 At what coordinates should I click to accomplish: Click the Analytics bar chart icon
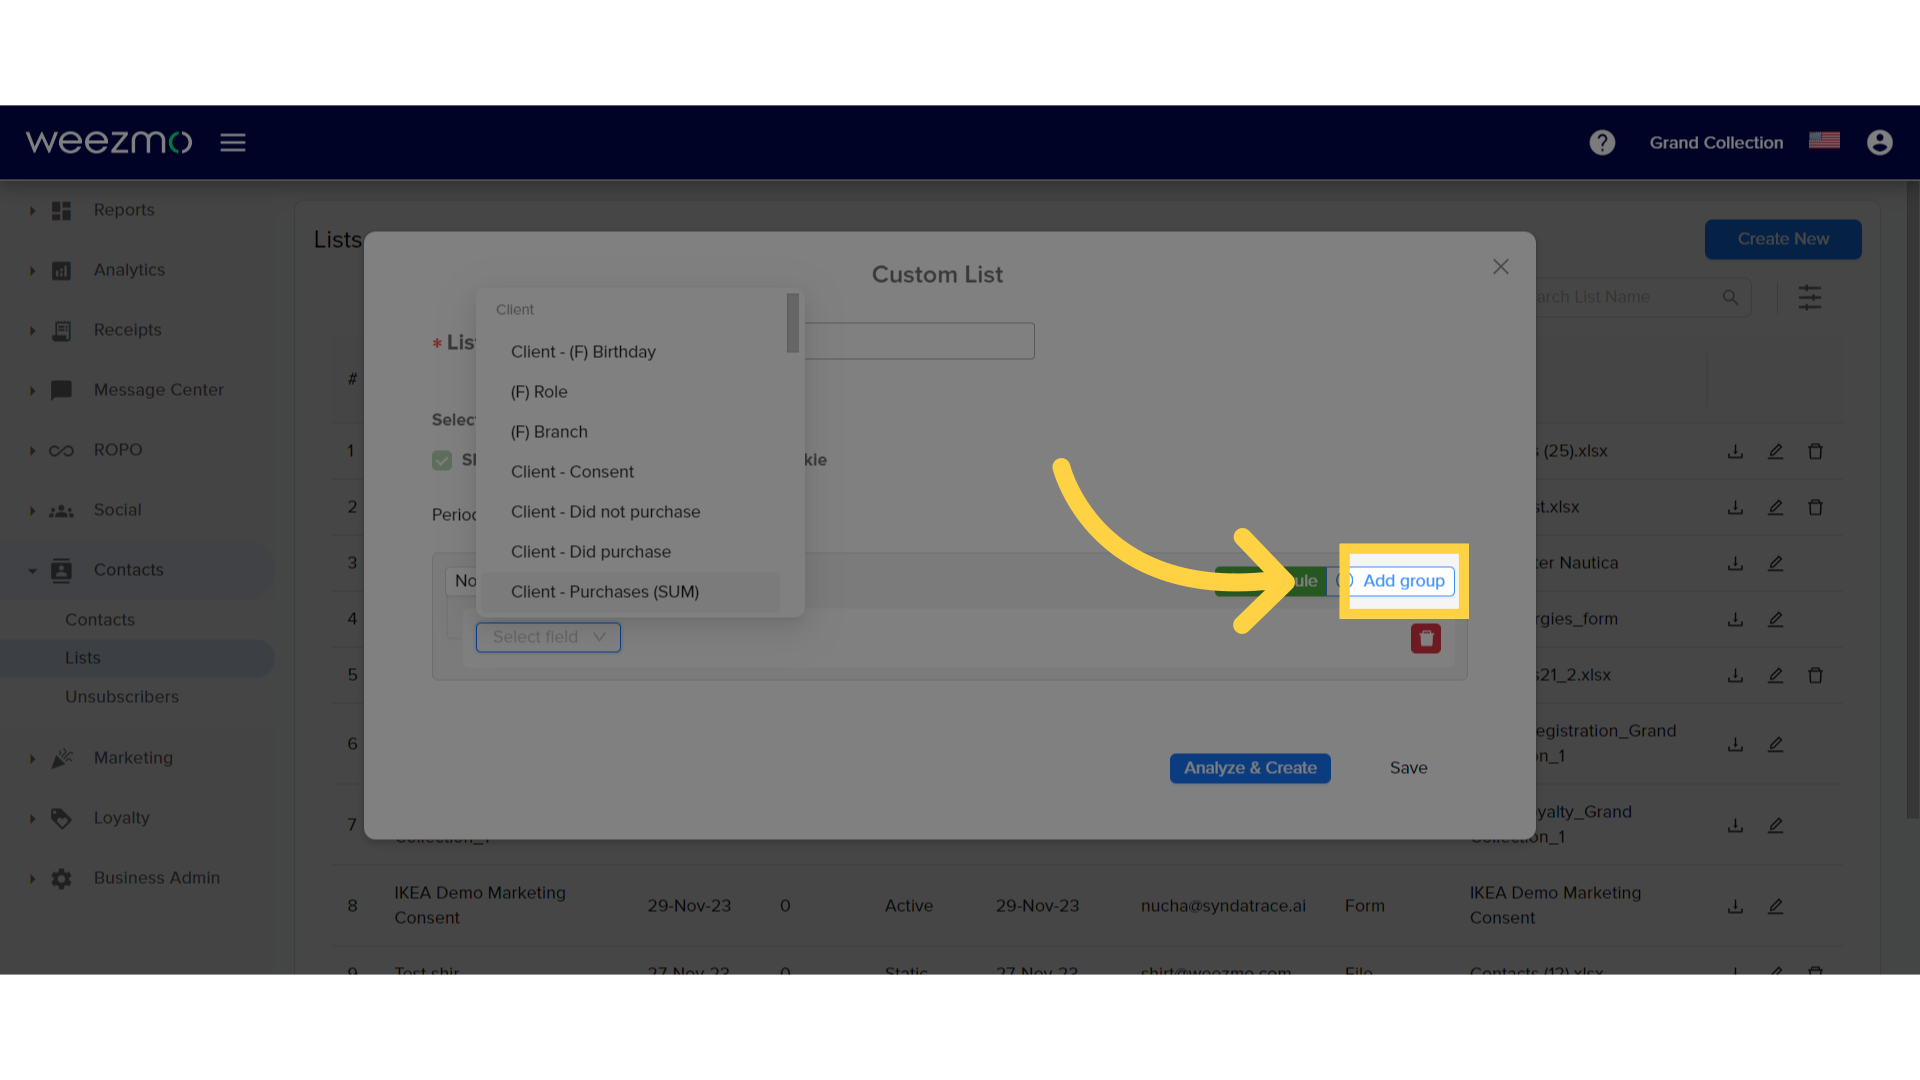[61, 270]
